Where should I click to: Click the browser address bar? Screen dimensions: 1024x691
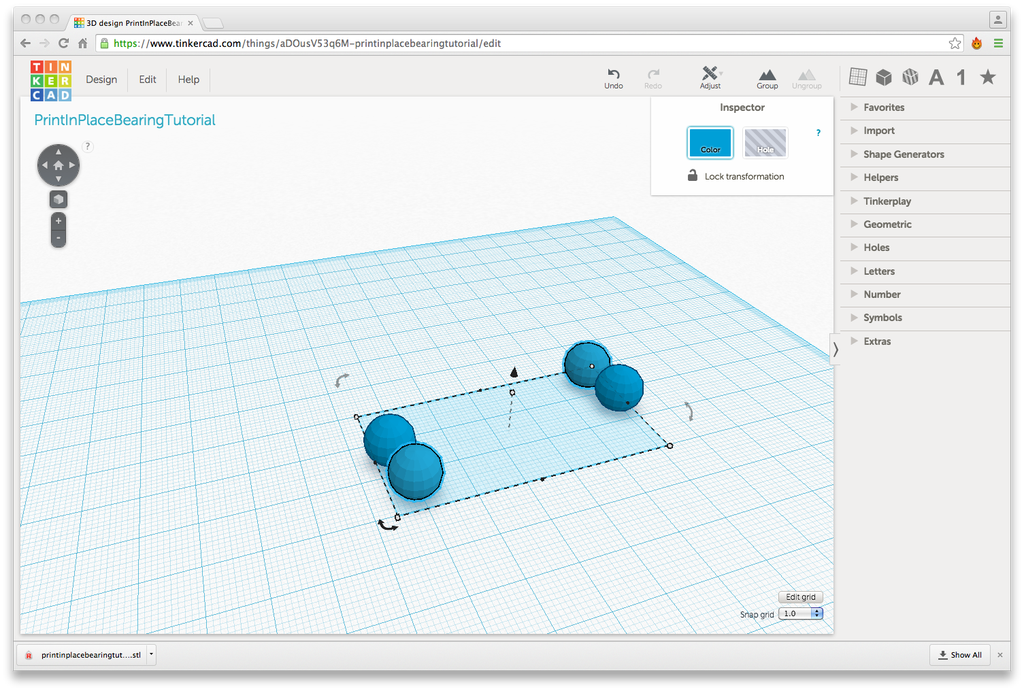pos(522,43)
